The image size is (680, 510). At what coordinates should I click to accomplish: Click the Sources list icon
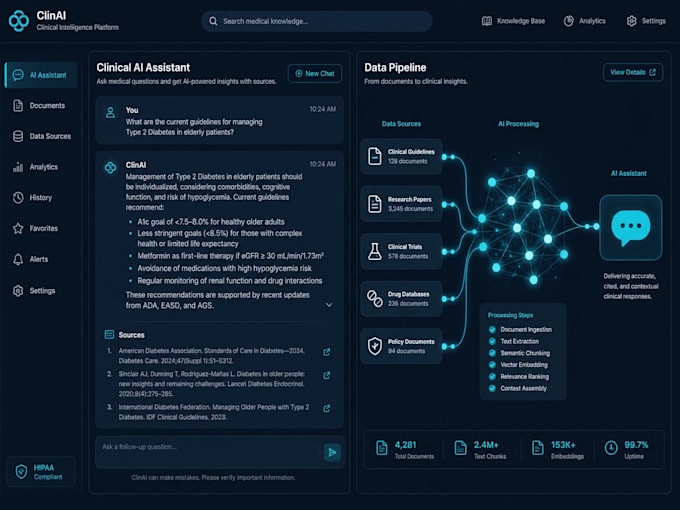point(109,334)
